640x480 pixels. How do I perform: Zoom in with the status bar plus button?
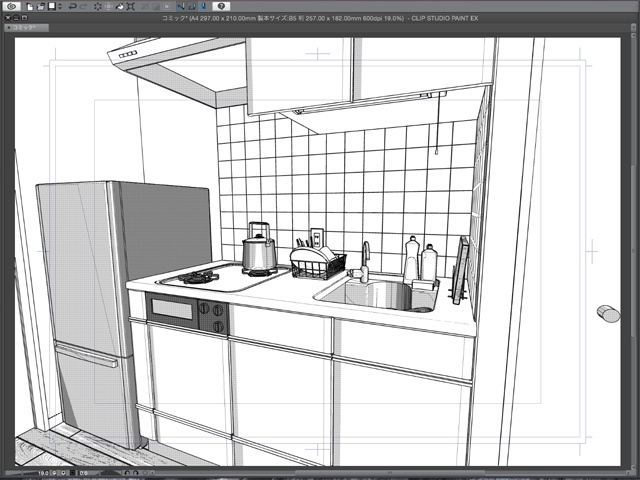tap(63, 473)
